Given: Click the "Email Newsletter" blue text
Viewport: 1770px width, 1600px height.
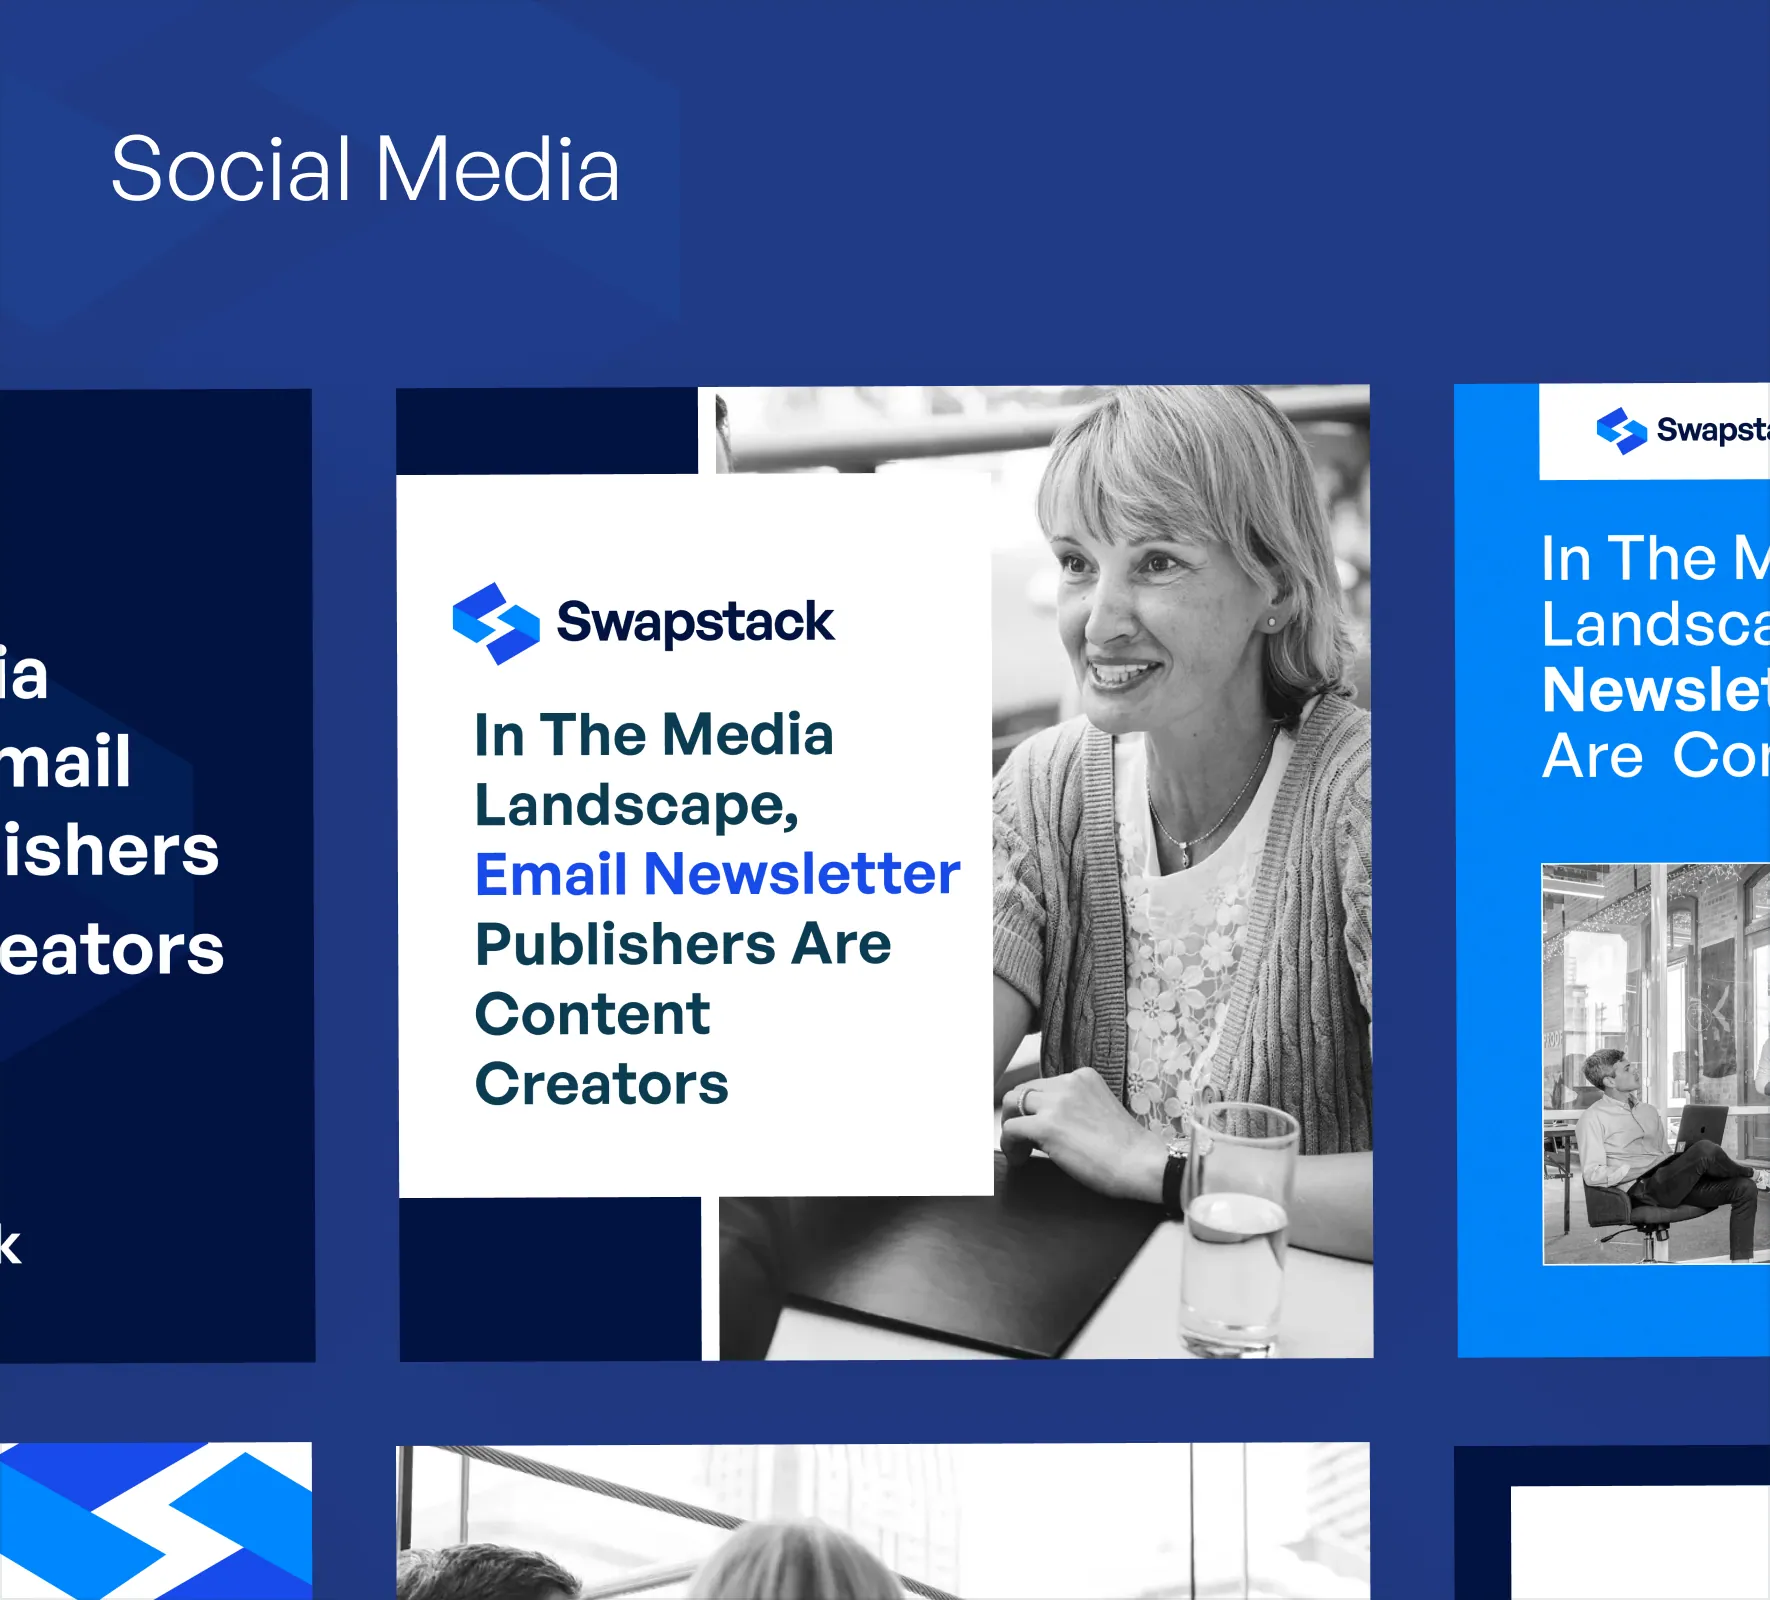Looking at the screenshot, I should tap(717, 874).
